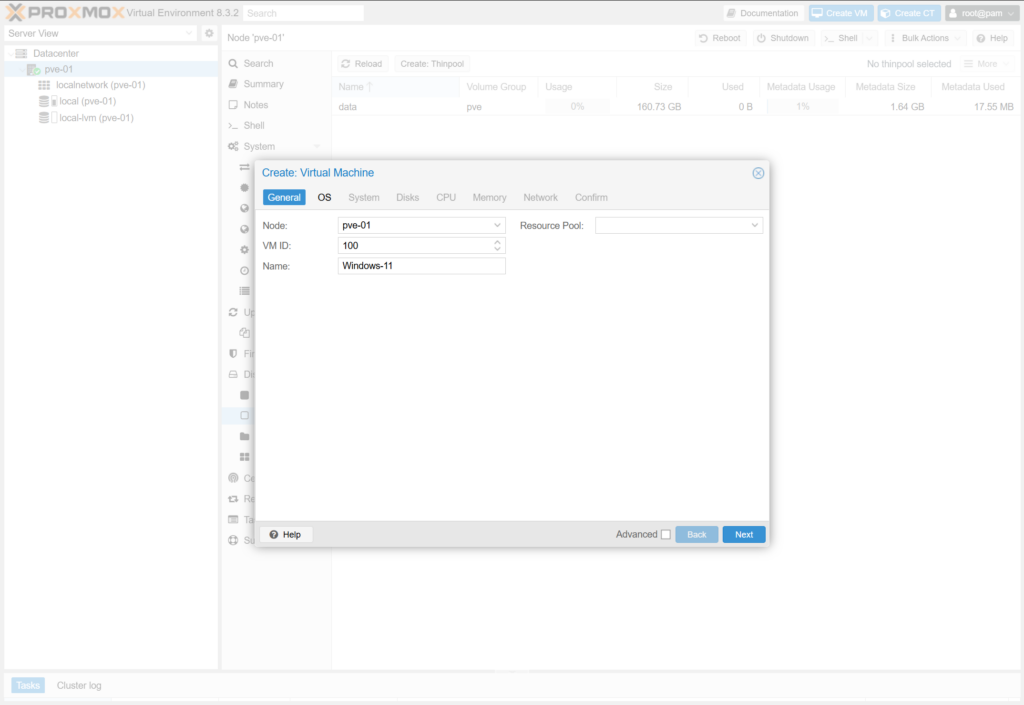Click the Notes item in node menu
The height and width of the screenshot is (705, 1024).
pyautogui.click(x=255, y=105)
